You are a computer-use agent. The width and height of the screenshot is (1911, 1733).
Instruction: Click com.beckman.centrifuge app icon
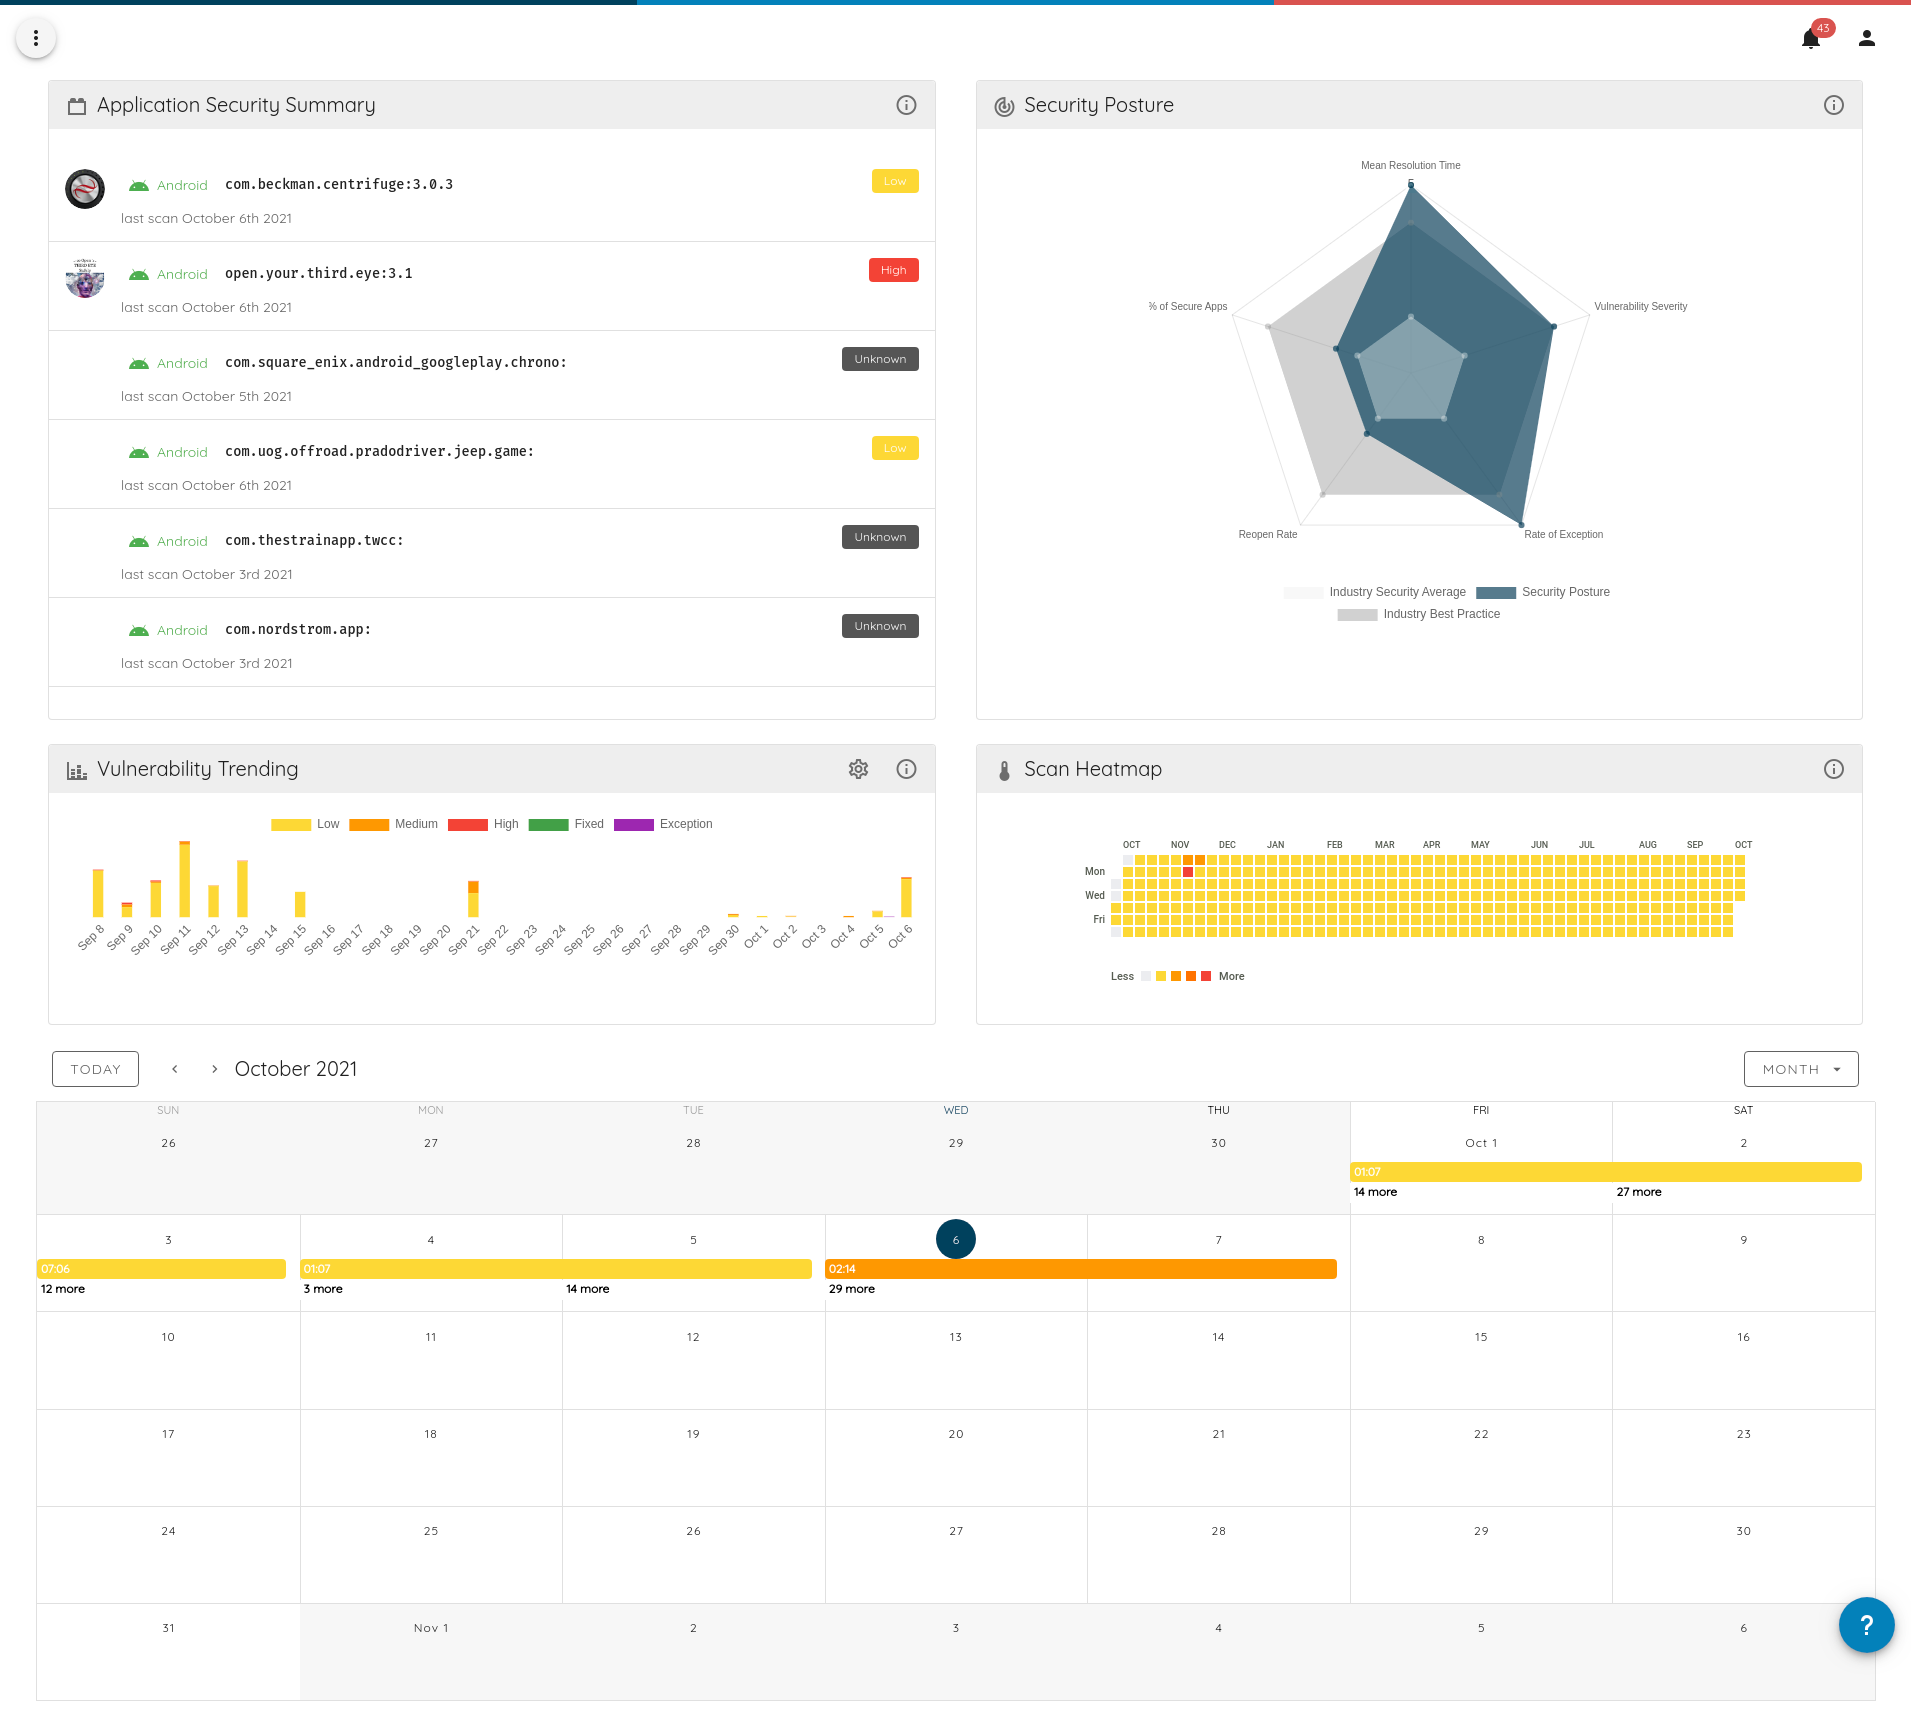coord(85,189)
